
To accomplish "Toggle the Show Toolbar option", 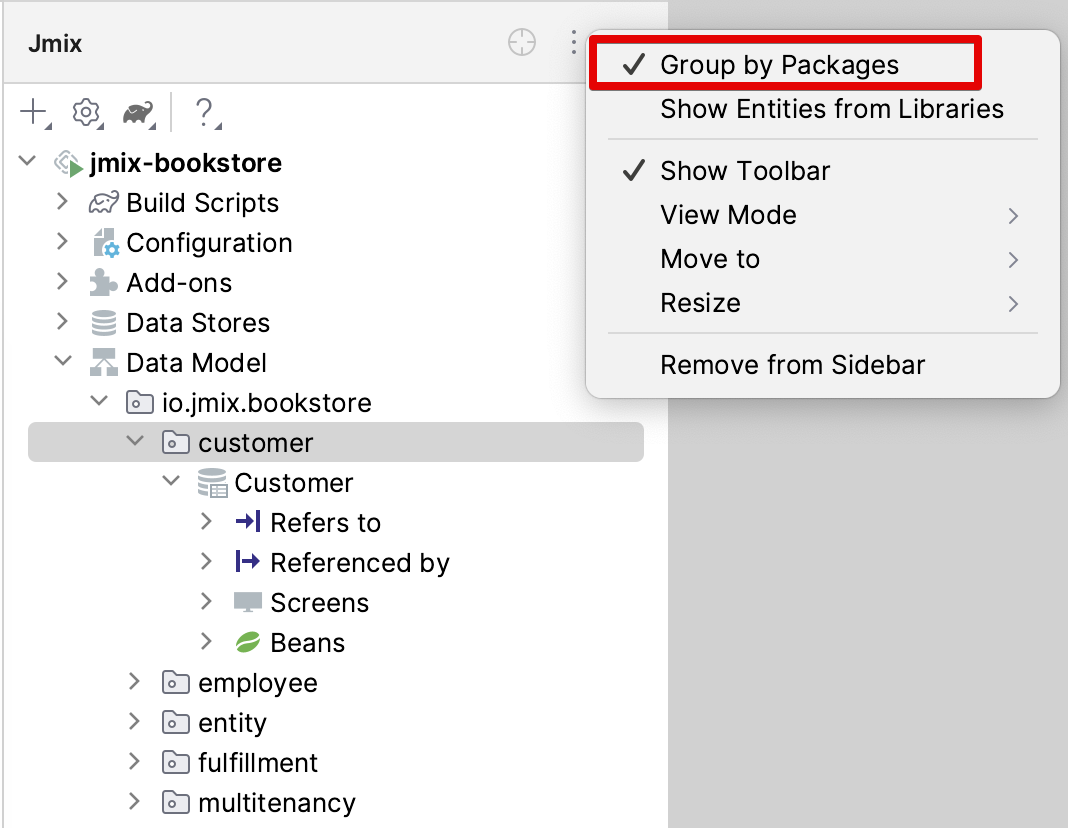I will [823, 170].
